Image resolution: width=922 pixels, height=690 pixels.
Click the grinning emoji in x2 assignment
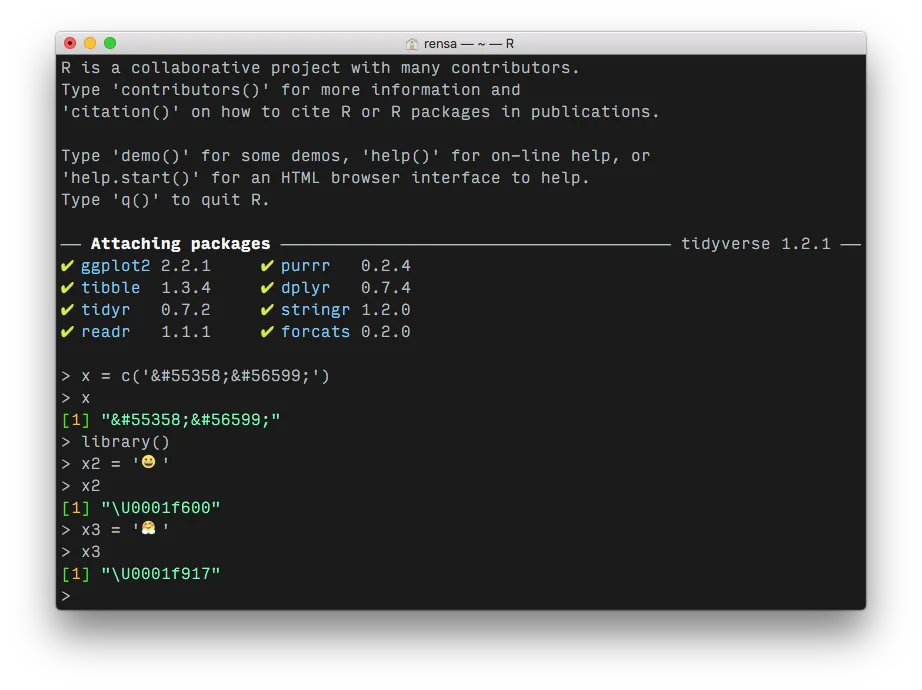pos(148,463)
